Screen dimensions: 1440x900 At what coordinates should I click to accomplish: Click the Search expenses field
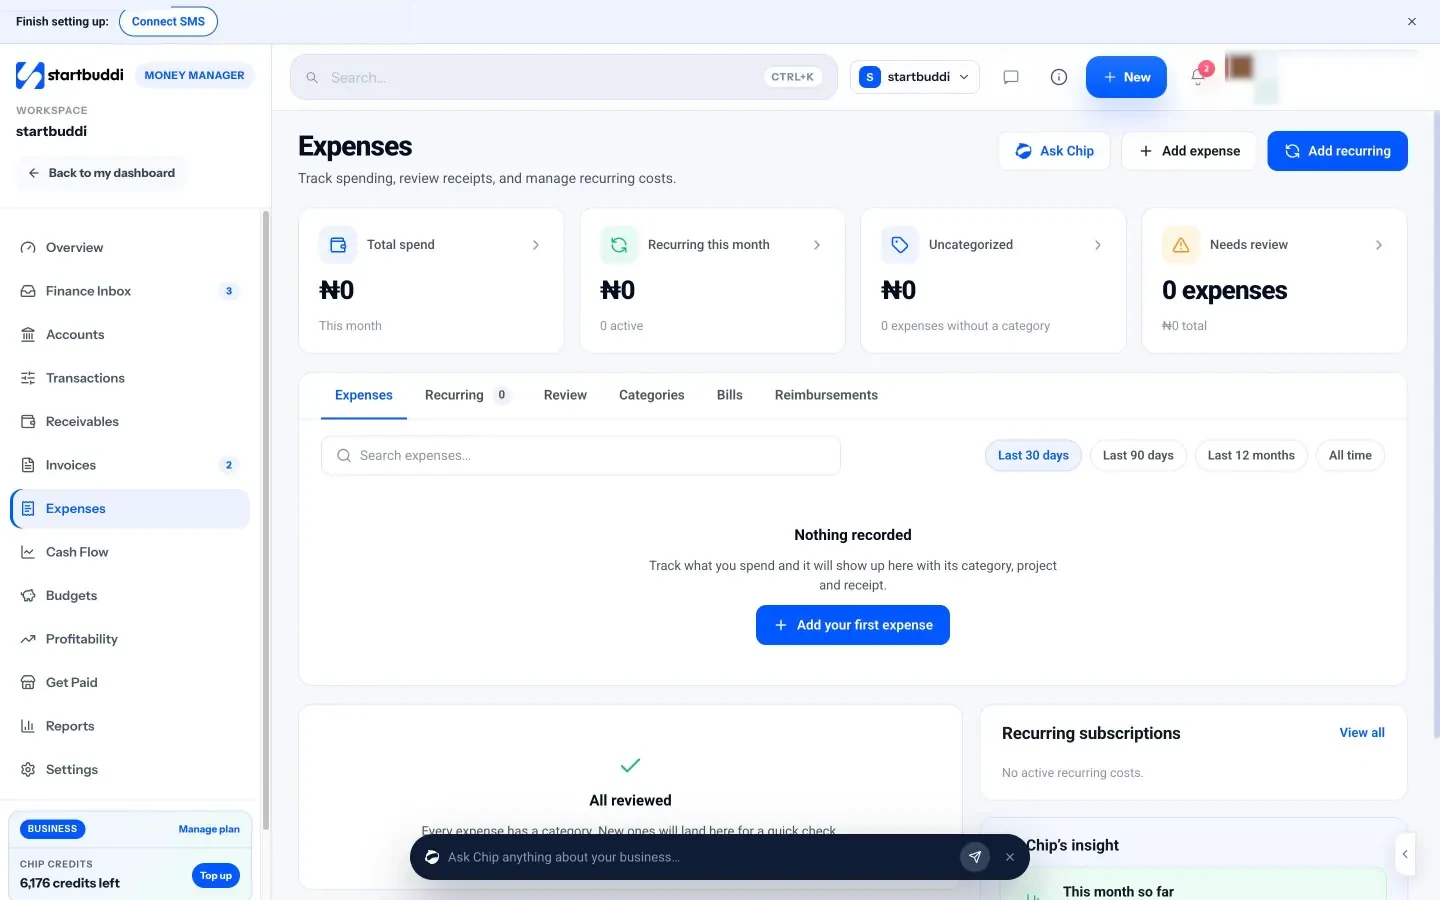pos(581,456)
